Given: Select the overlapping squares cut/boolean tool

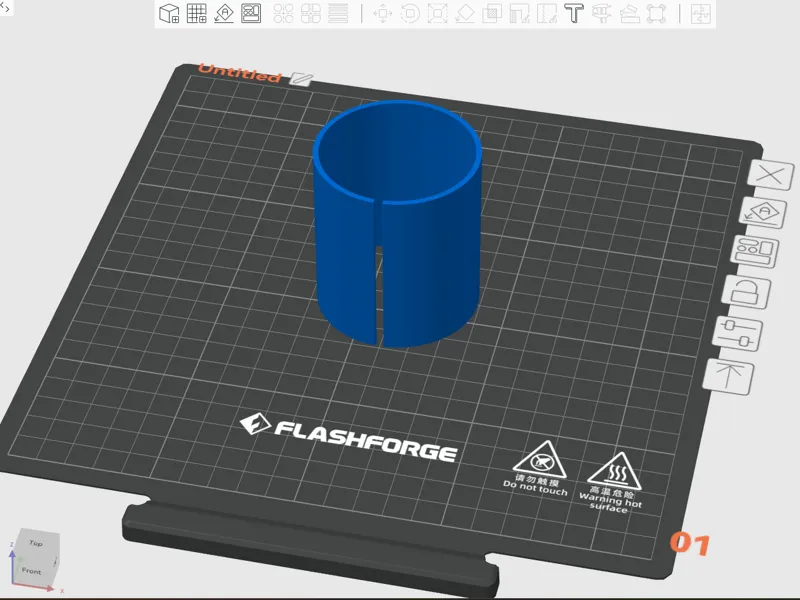Looking at the screenshot, I should [492, 13].
